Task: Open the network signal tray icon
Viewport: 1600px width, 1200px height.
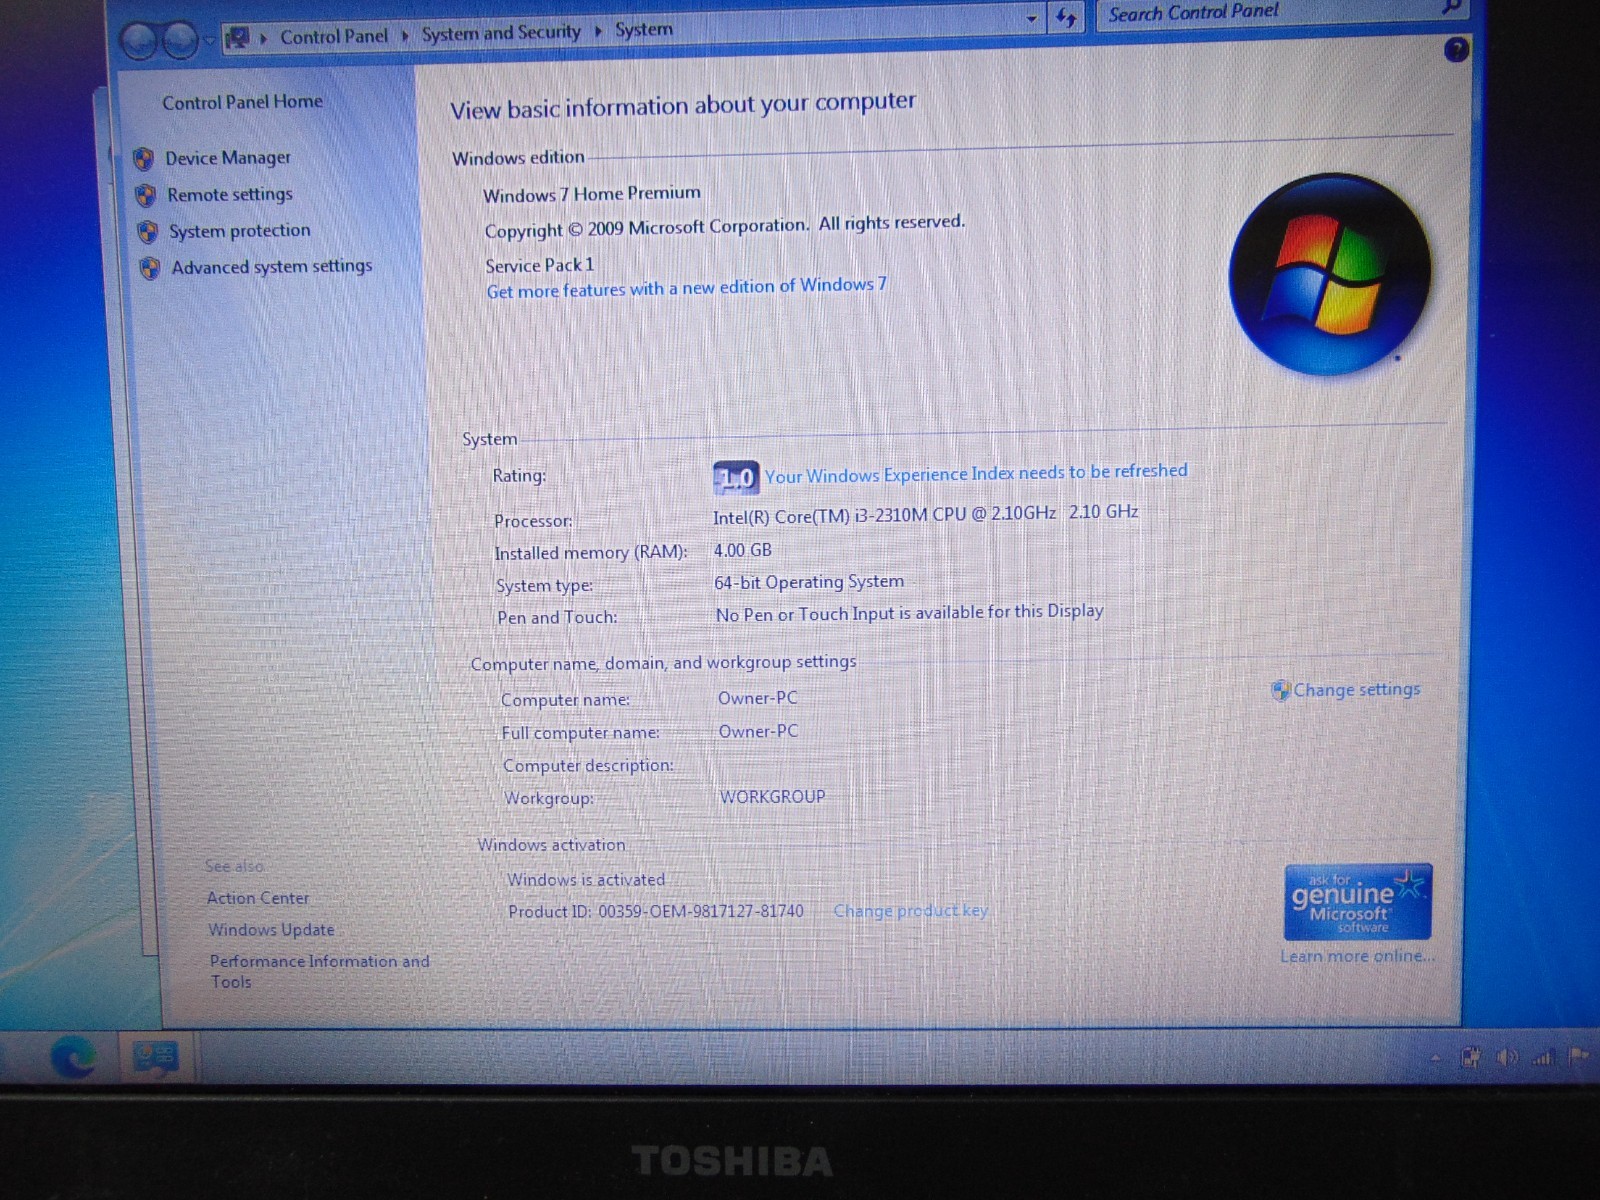Action: click(x=1544, y=1056)
